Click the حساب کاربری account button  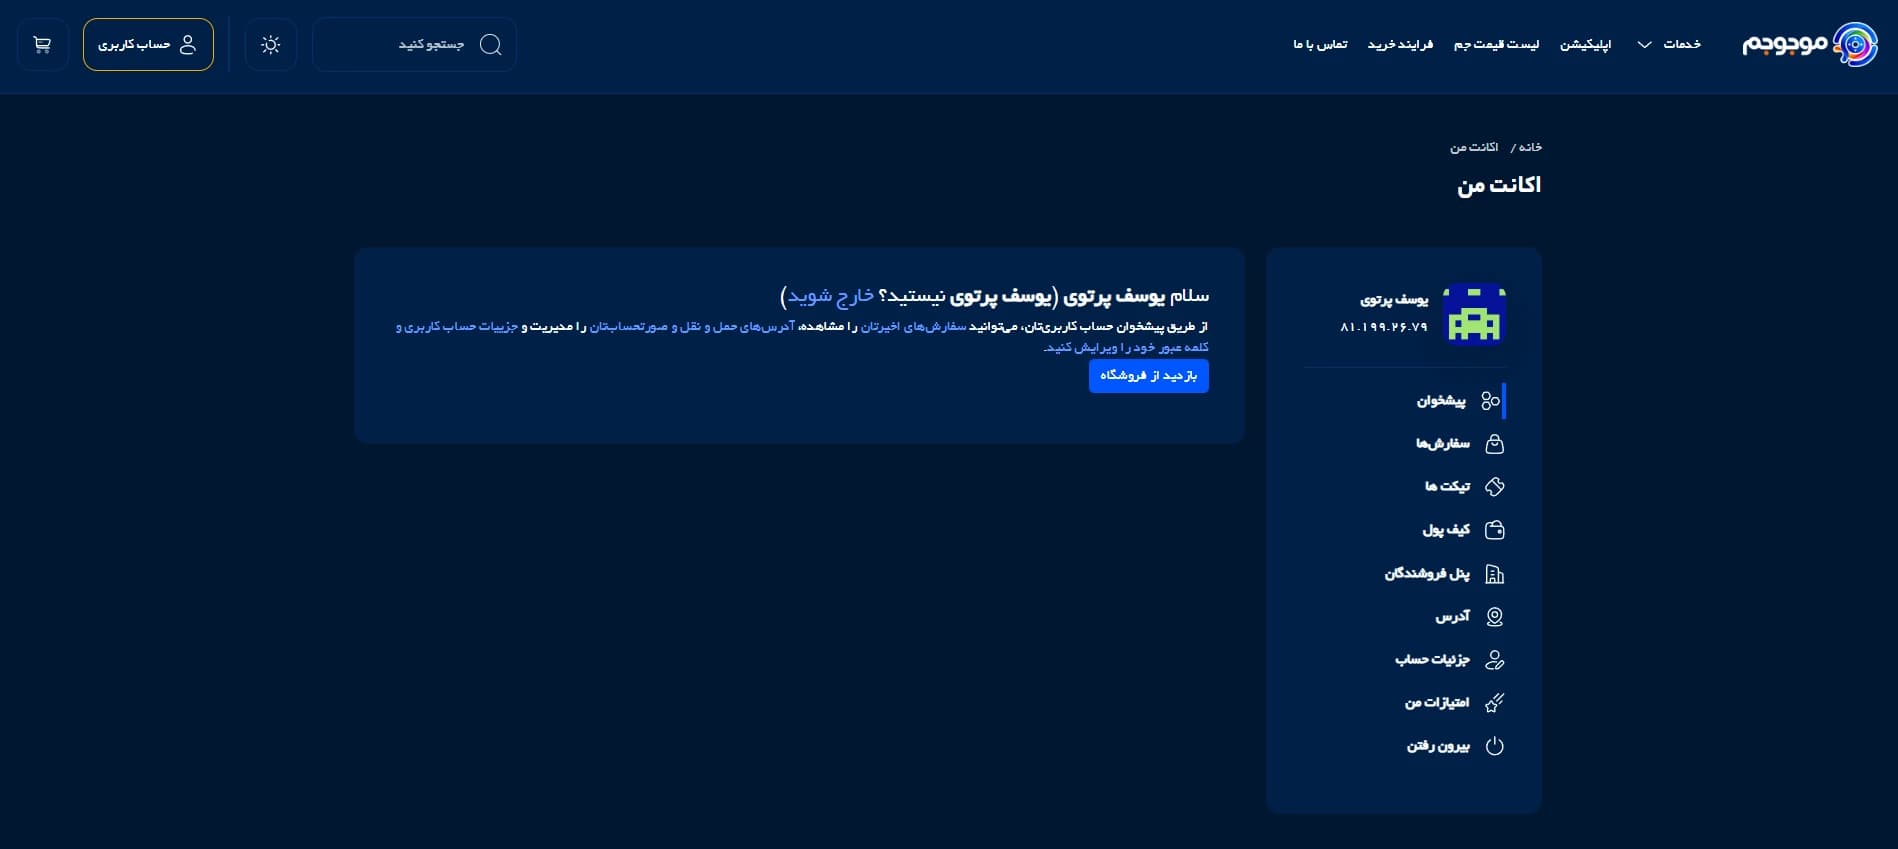click(x=148, y=45)
